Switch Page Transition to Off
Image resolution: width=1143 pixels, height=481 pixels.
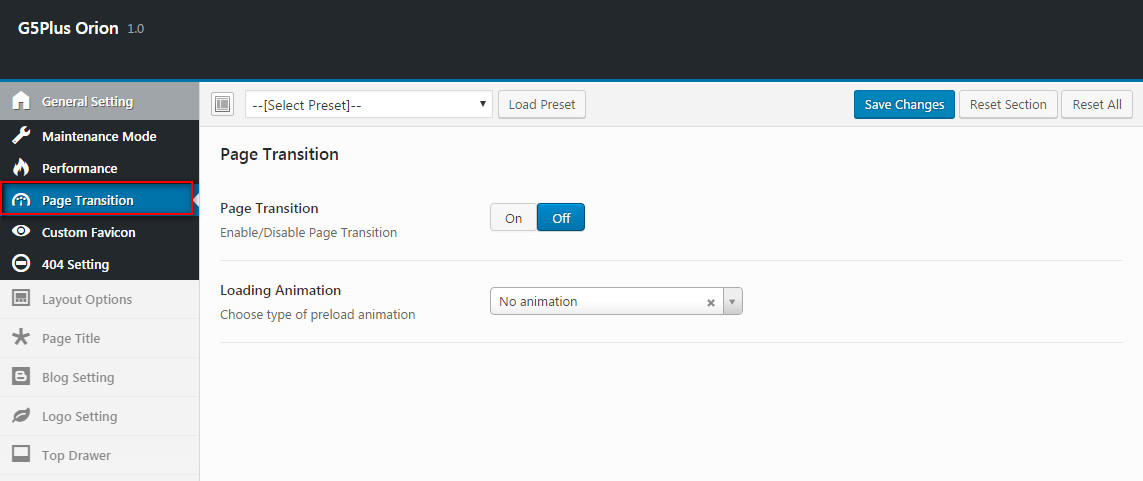point(561,217)
